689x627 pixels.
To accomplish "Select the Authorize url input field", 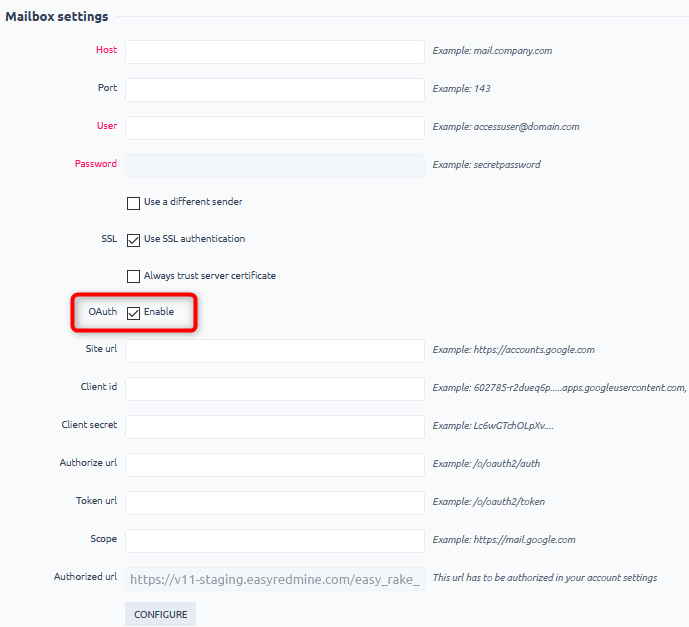I will pos(275,465).
